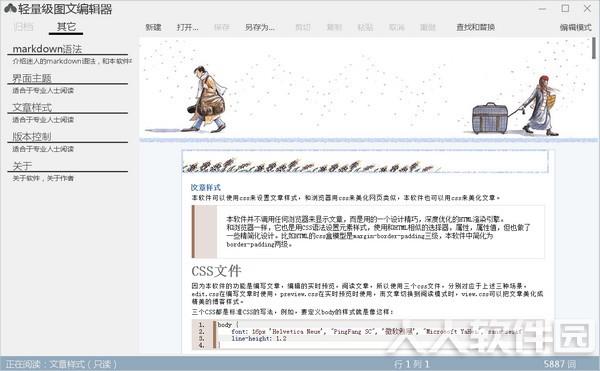Open a file with 打开...
The width and height of the screenshot is (600, 371).
pos(188,27)
